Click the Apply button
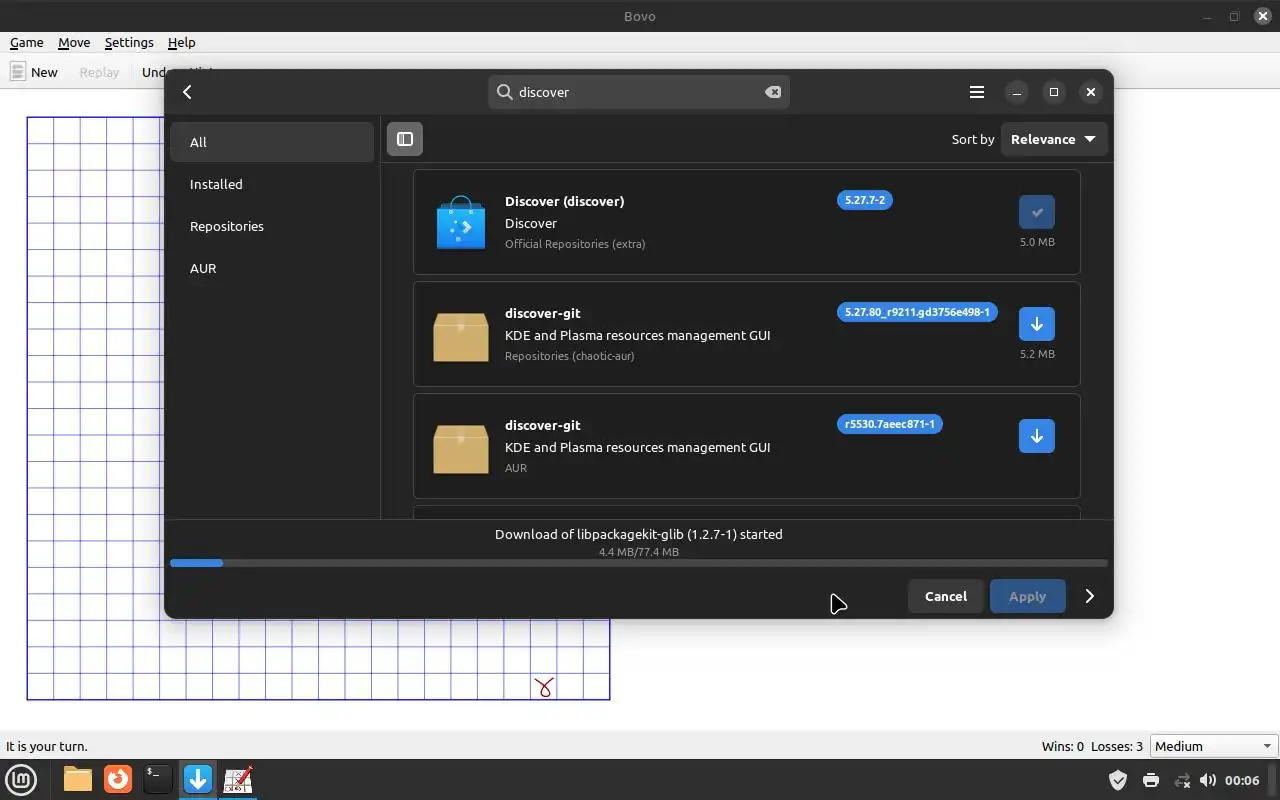This screenshot has height=800, width=1280. click(x=1027, y=596)
